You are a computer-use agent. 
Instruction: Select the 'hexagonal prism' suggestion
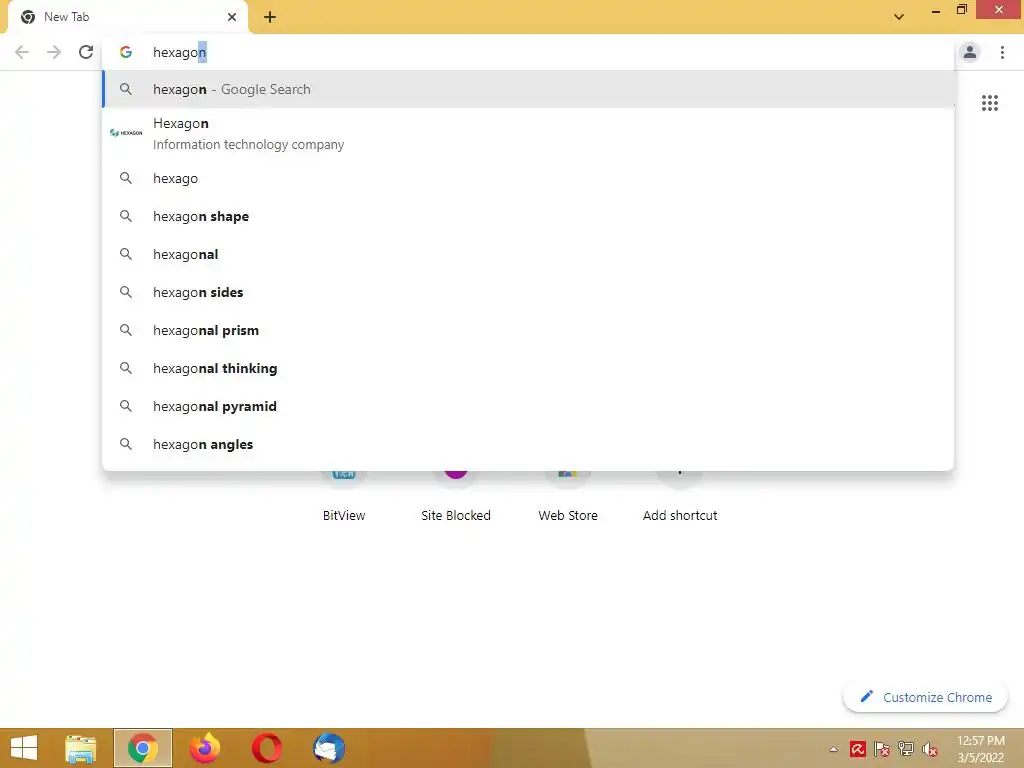click(x=528, y=330)
